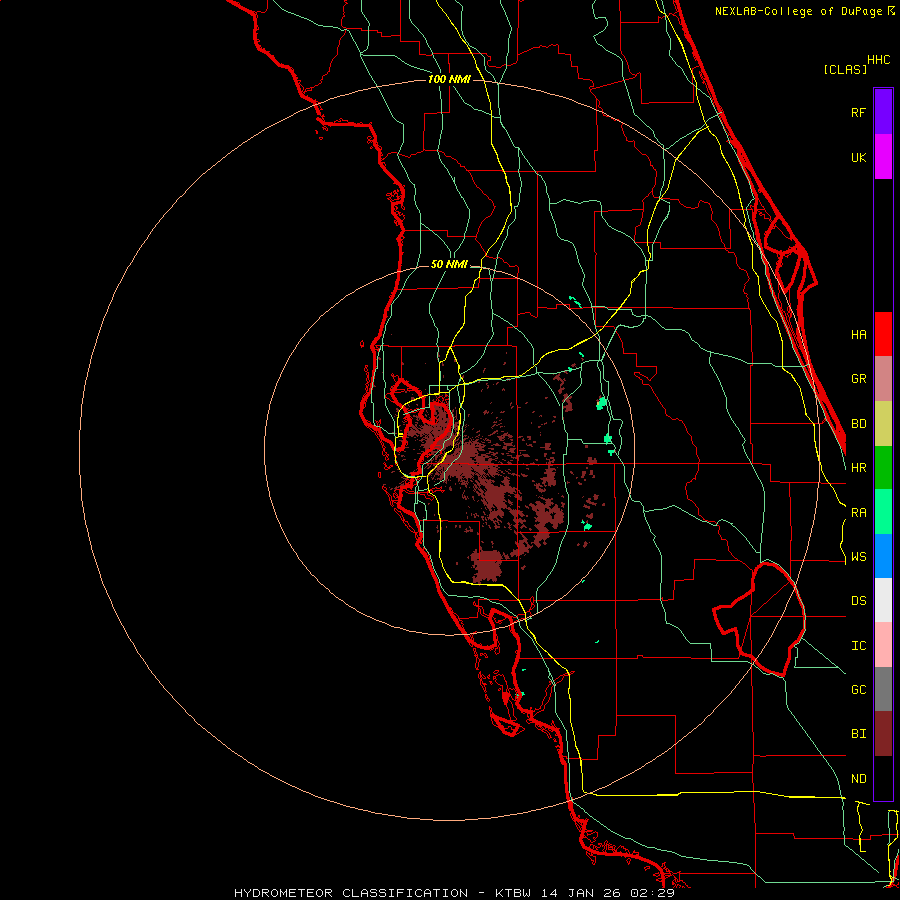Click the 'GR' legend label

point(858,379)
